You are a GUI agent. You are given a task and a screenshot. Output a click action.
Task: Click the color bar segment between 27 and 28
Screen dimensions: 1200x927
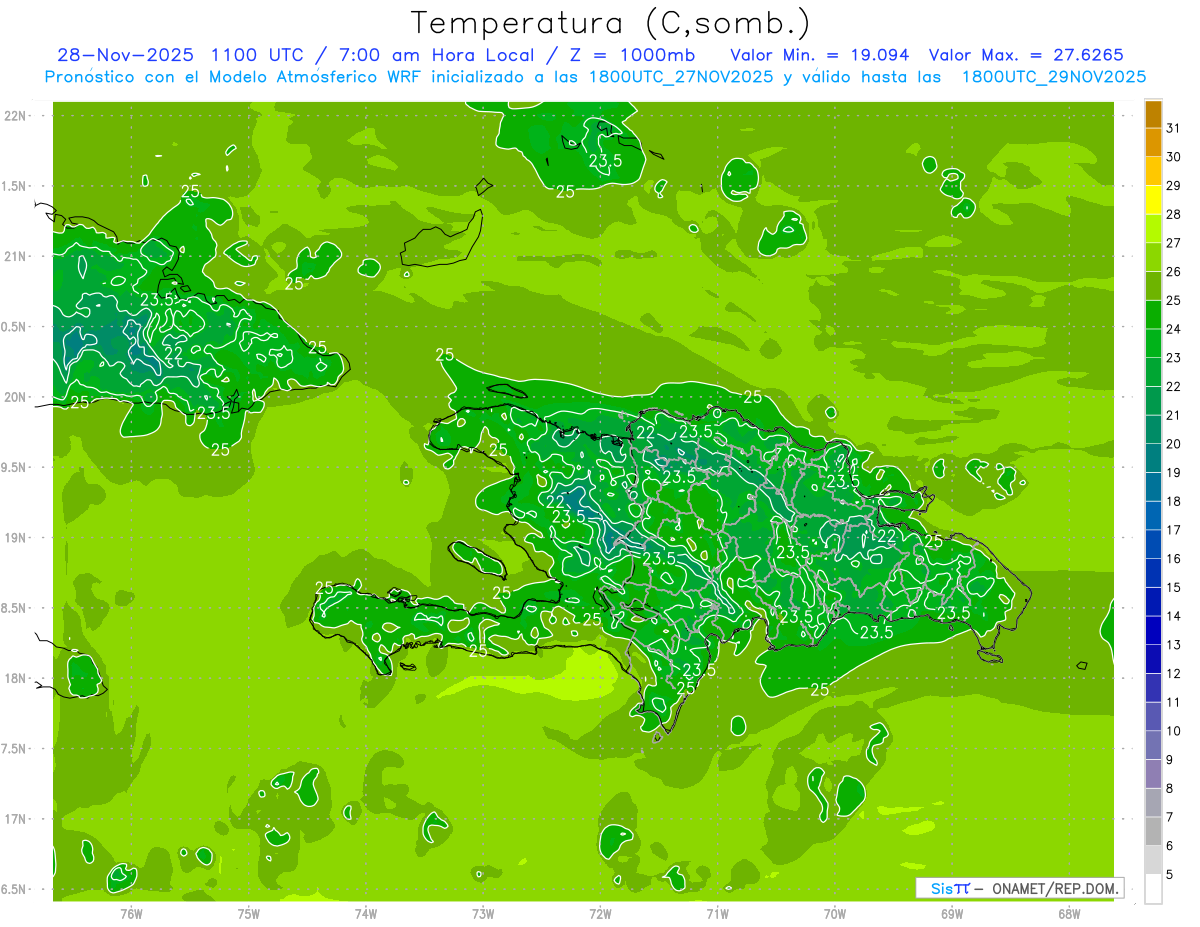1153,229
